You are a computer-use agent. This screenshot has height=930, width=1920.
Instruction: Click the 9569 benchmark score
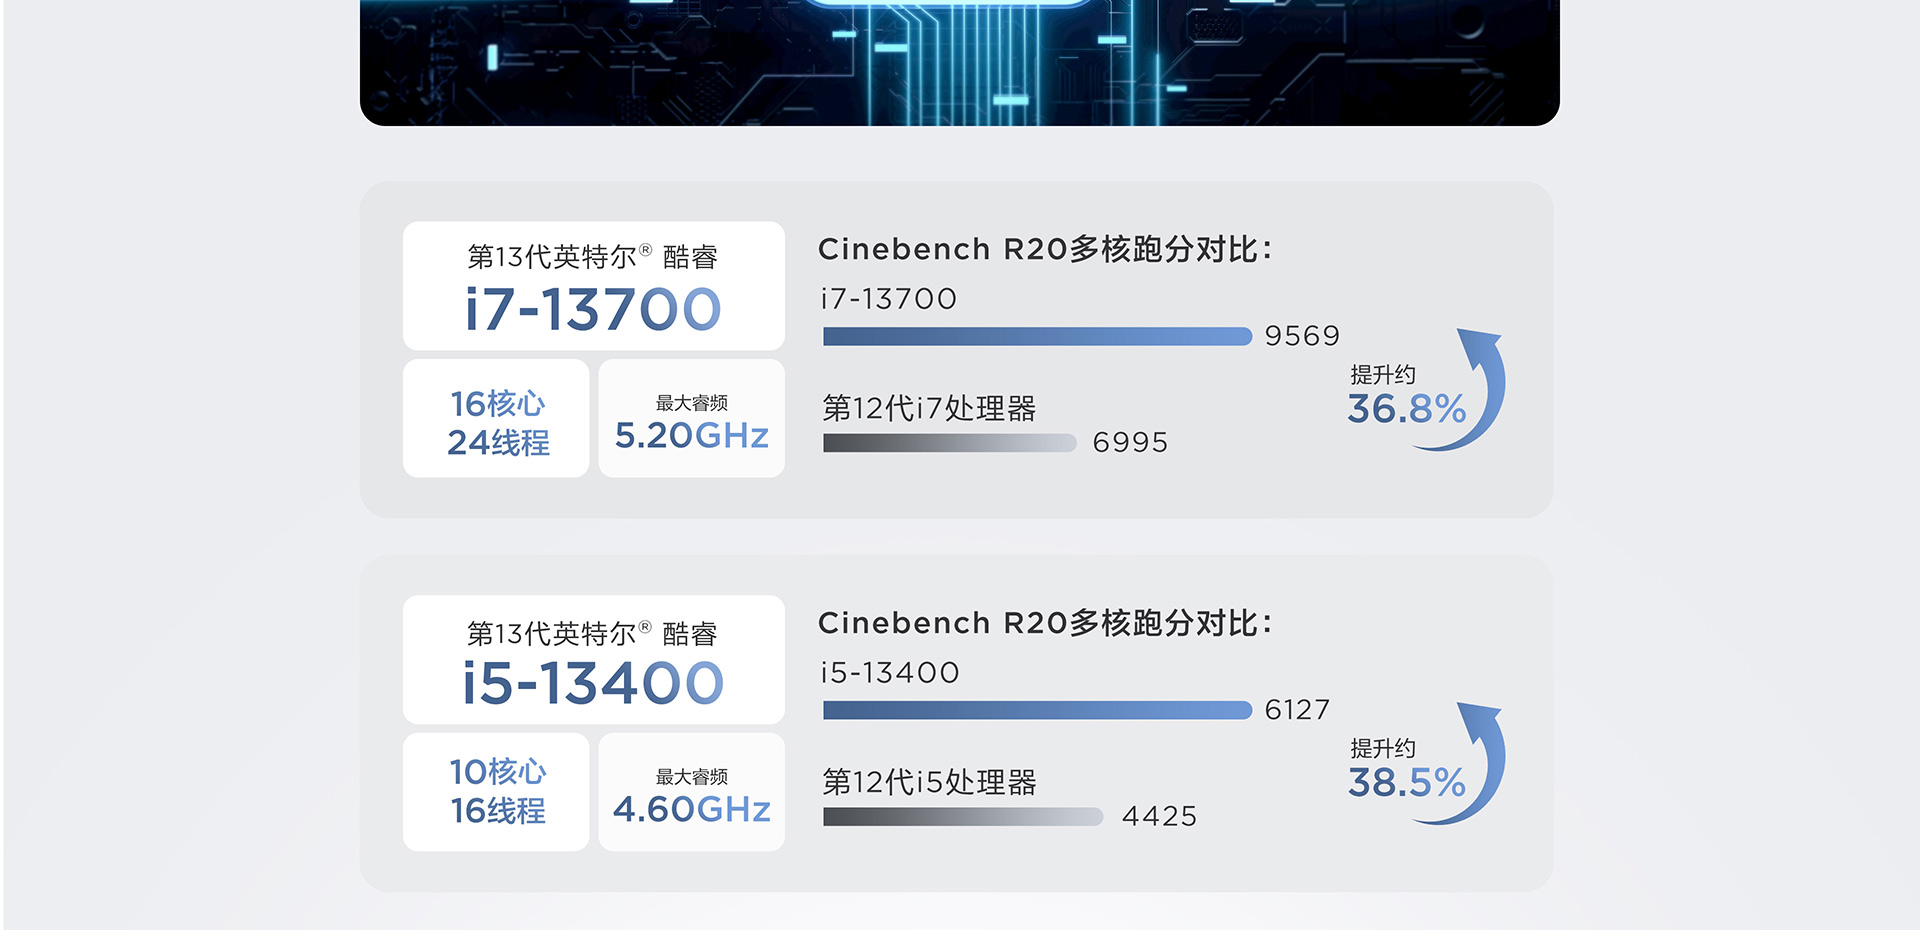pos(1302,336)
